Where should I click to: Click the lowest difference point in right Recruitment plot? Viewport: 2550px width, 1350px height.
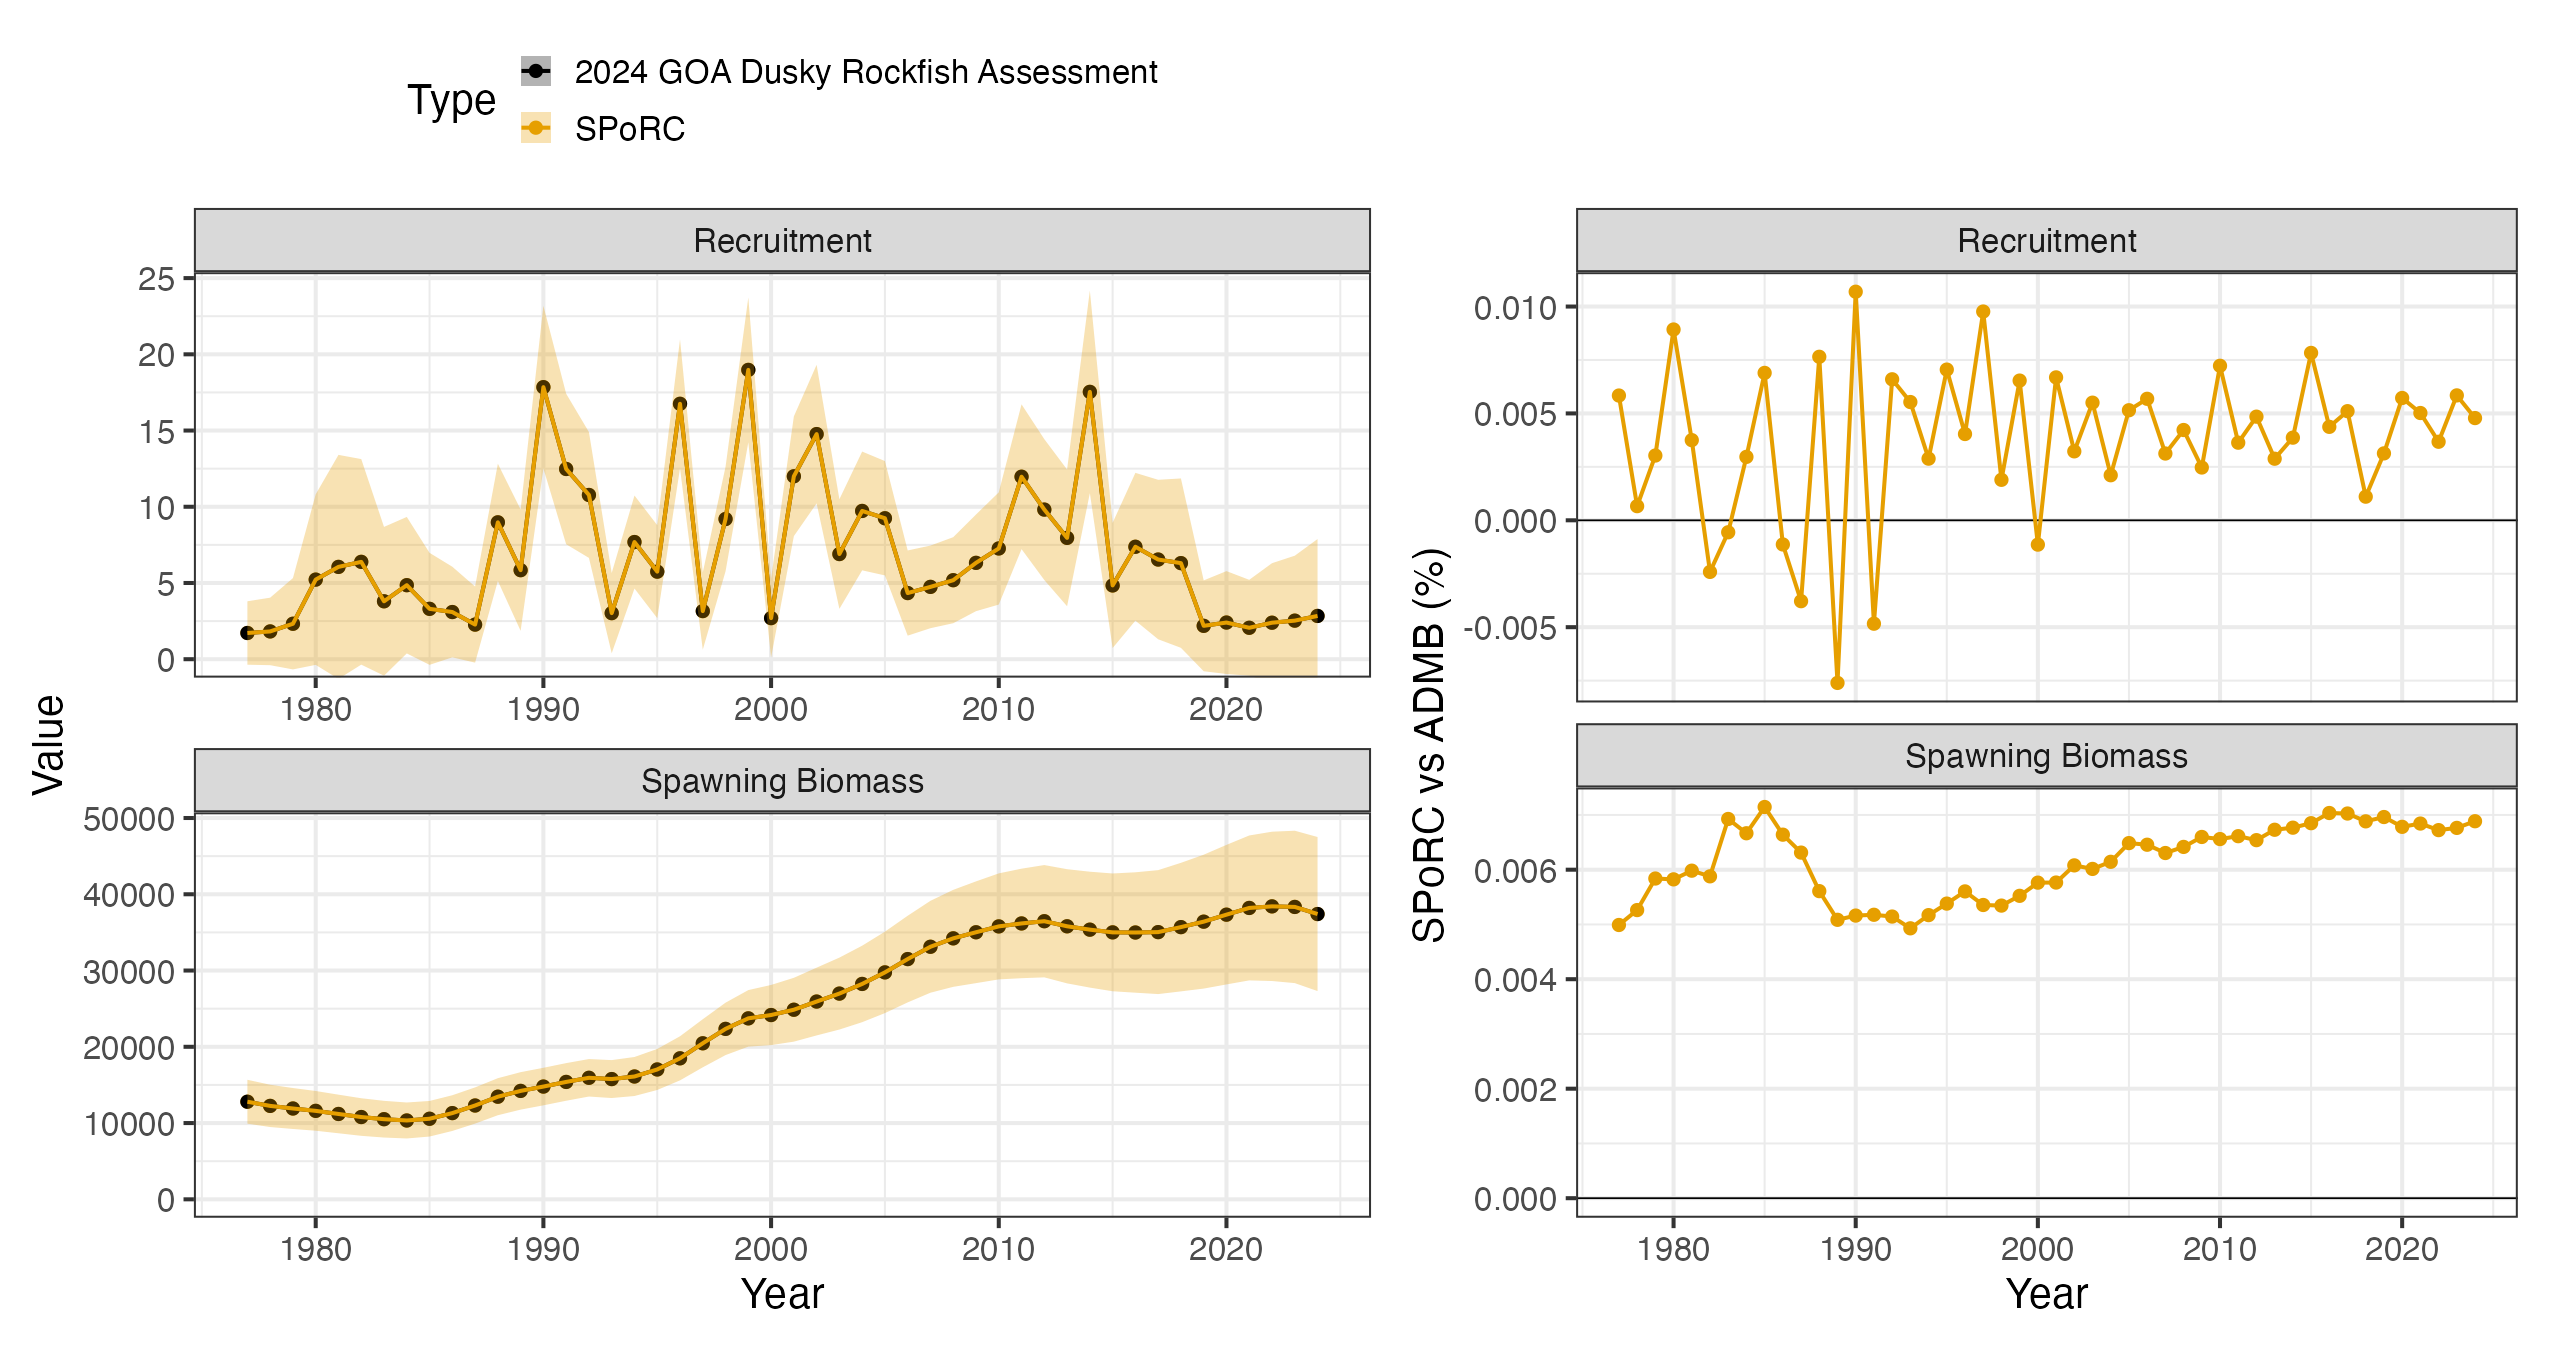(1837, 683)
